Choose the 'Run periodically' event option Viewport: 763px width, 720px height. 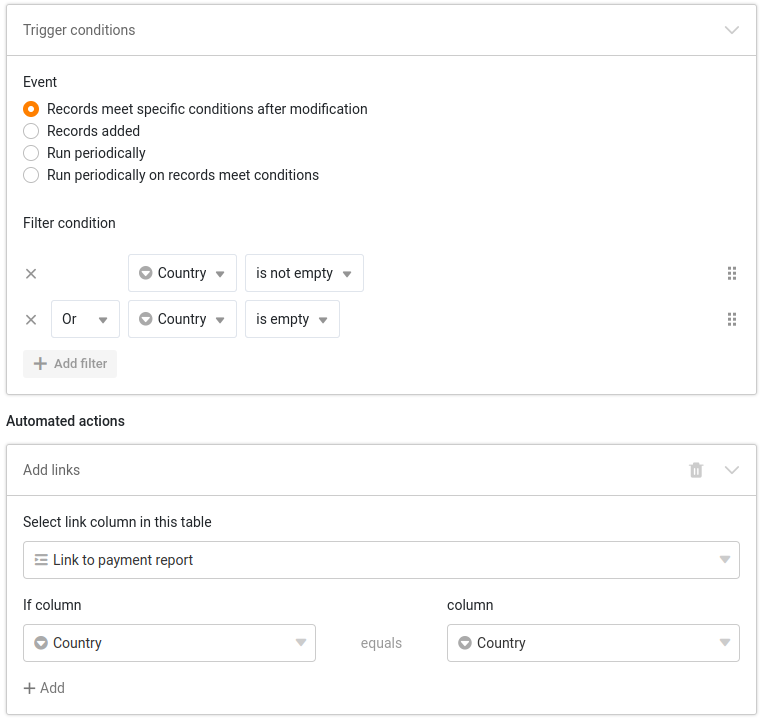31,153
